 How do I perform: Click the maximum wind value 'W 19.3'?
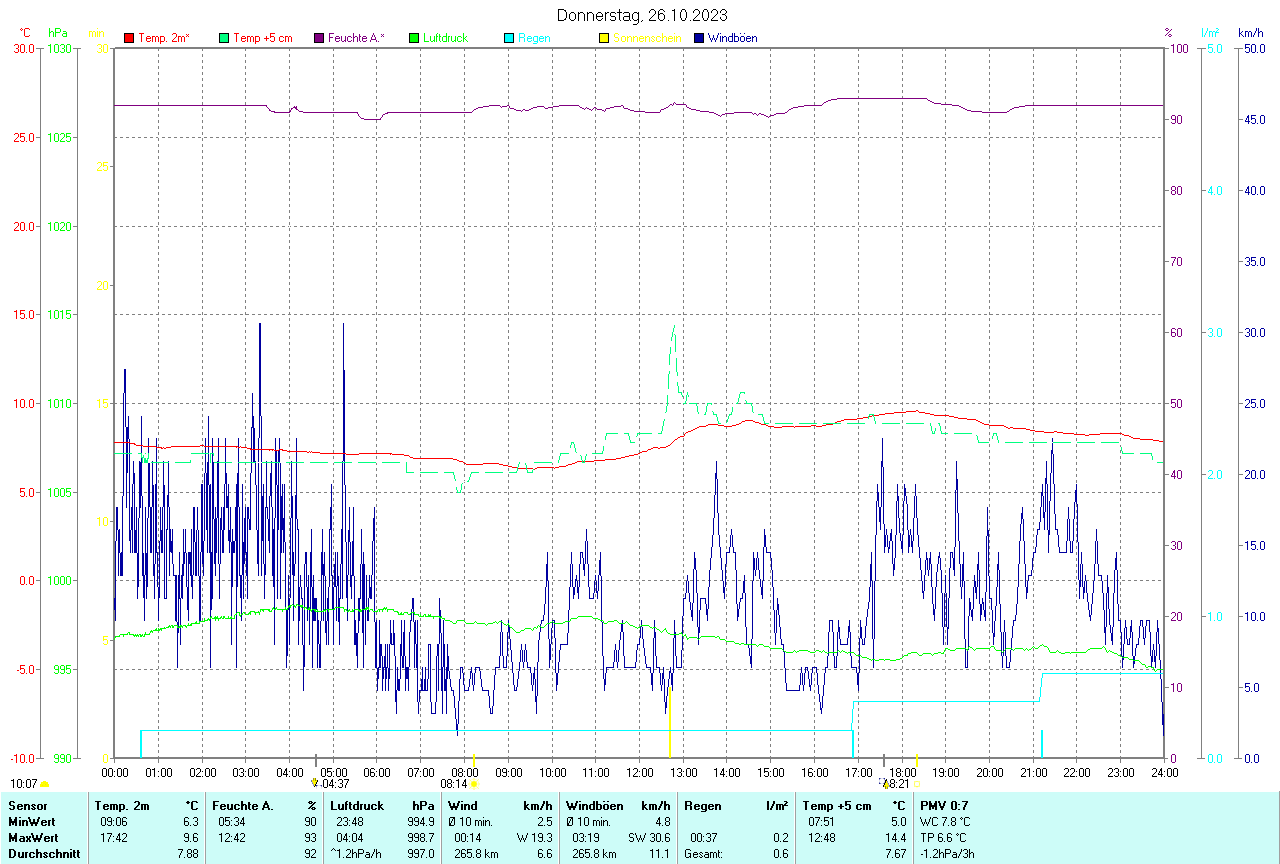535,837
